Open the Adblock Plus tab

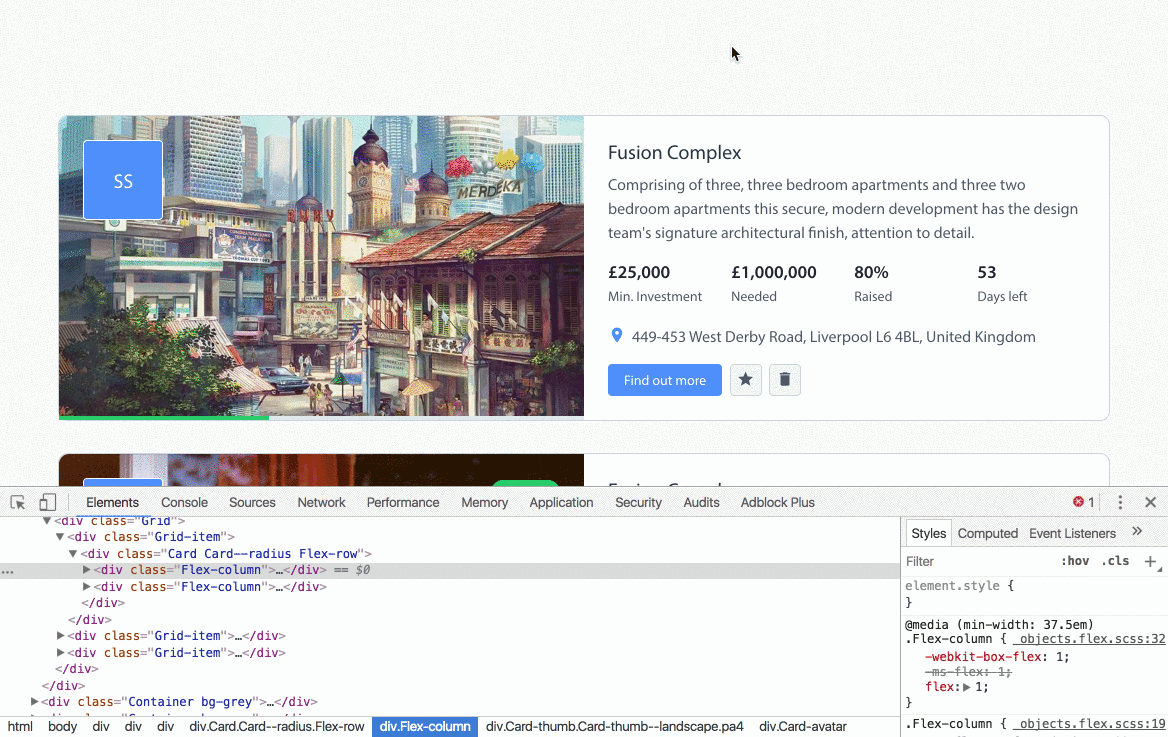point(778,502)
